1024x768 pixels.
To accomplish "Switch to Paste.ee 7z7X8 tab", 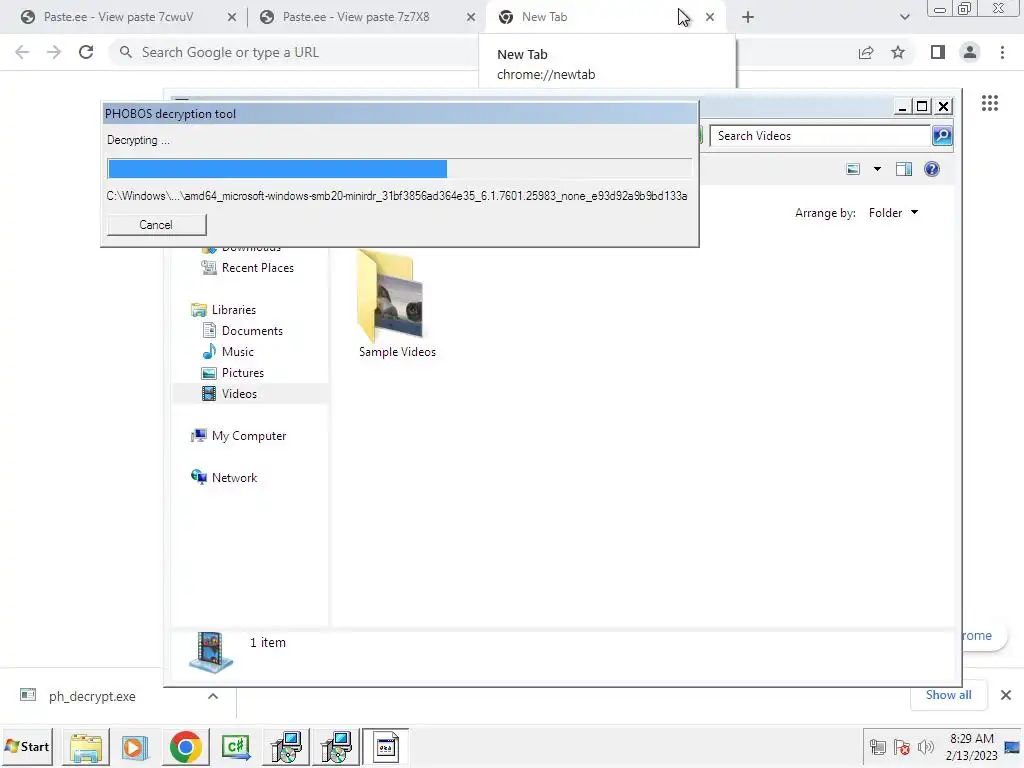I will 356,17.
